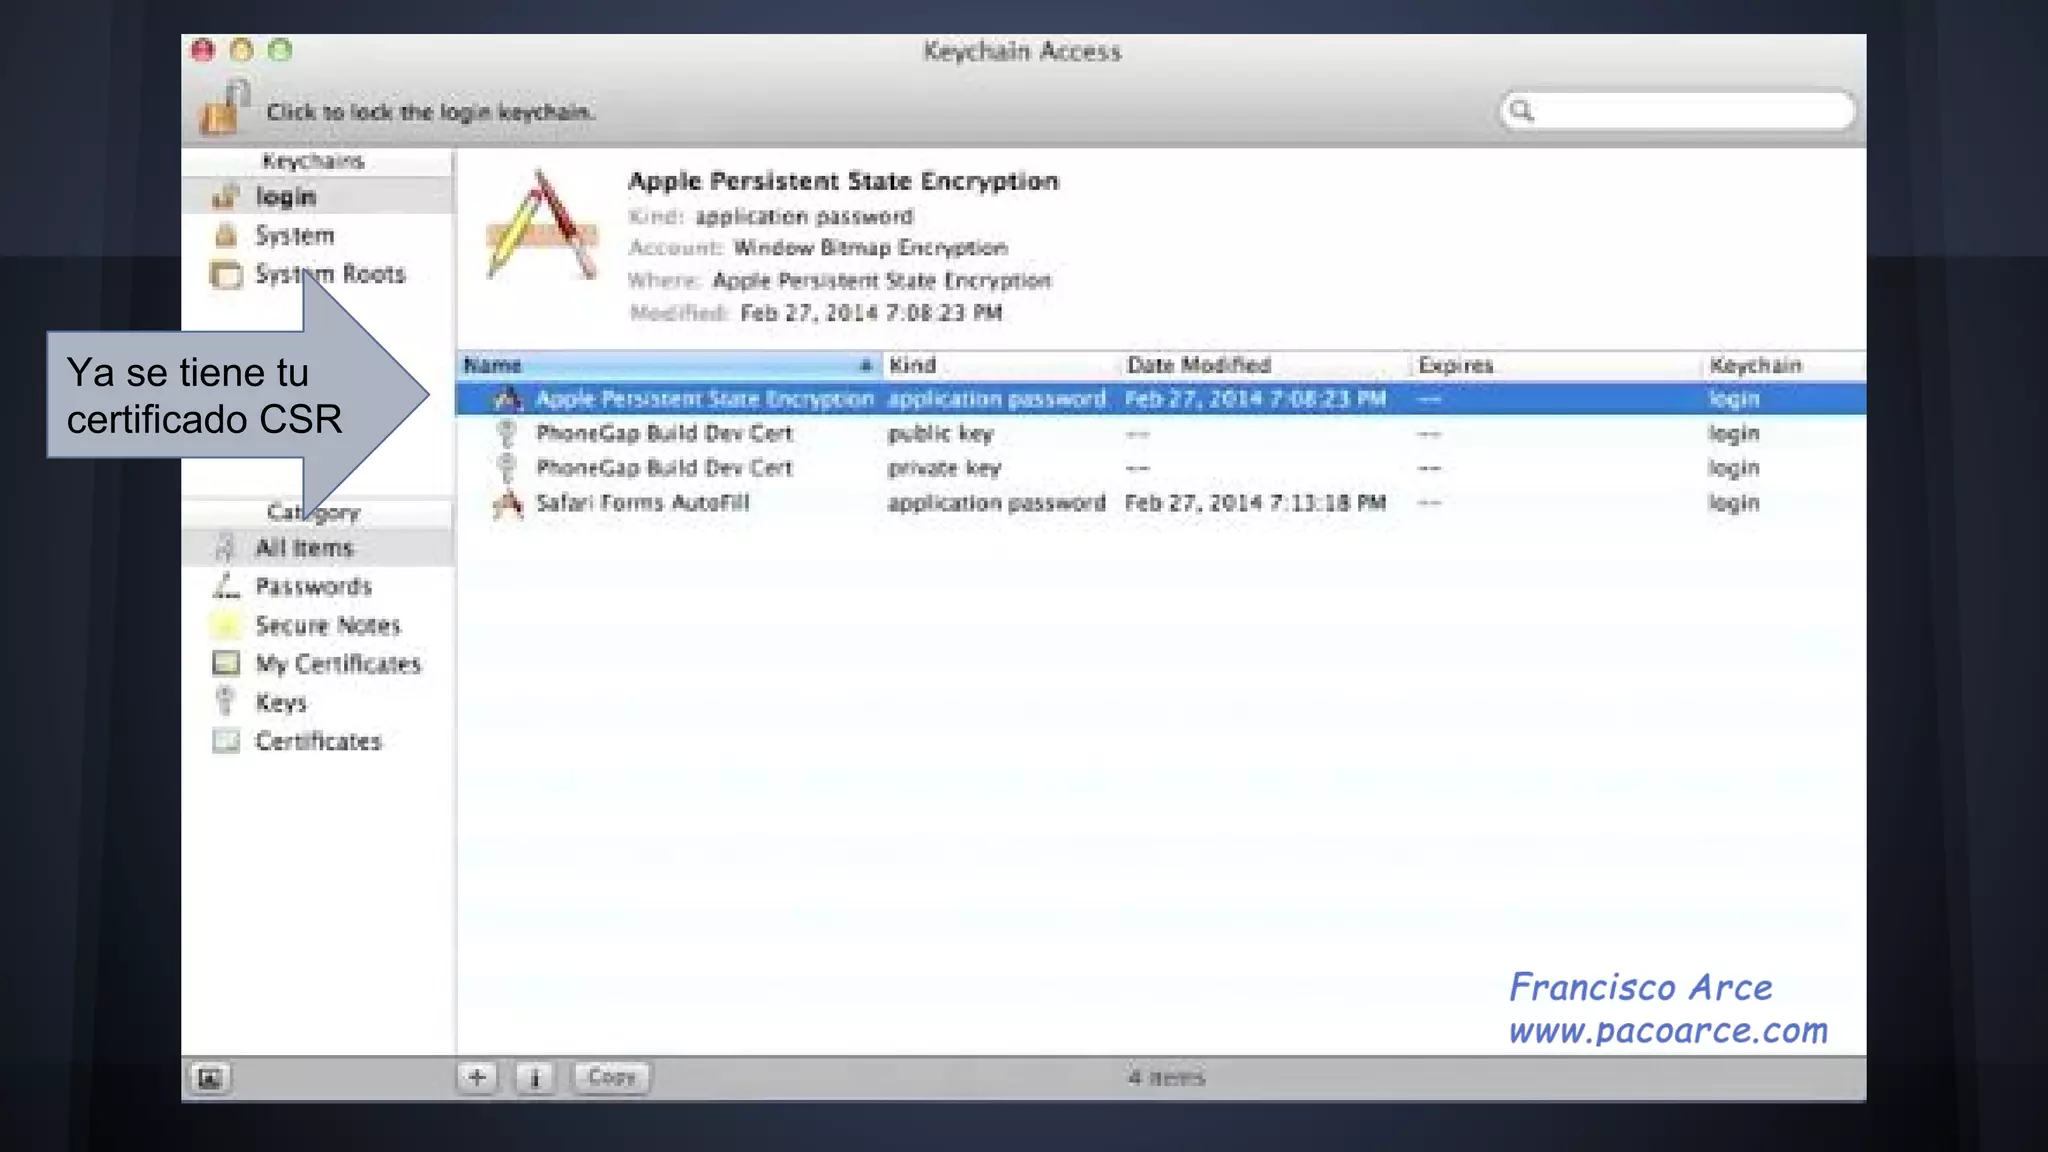Select the login keychain

point(286,197)
